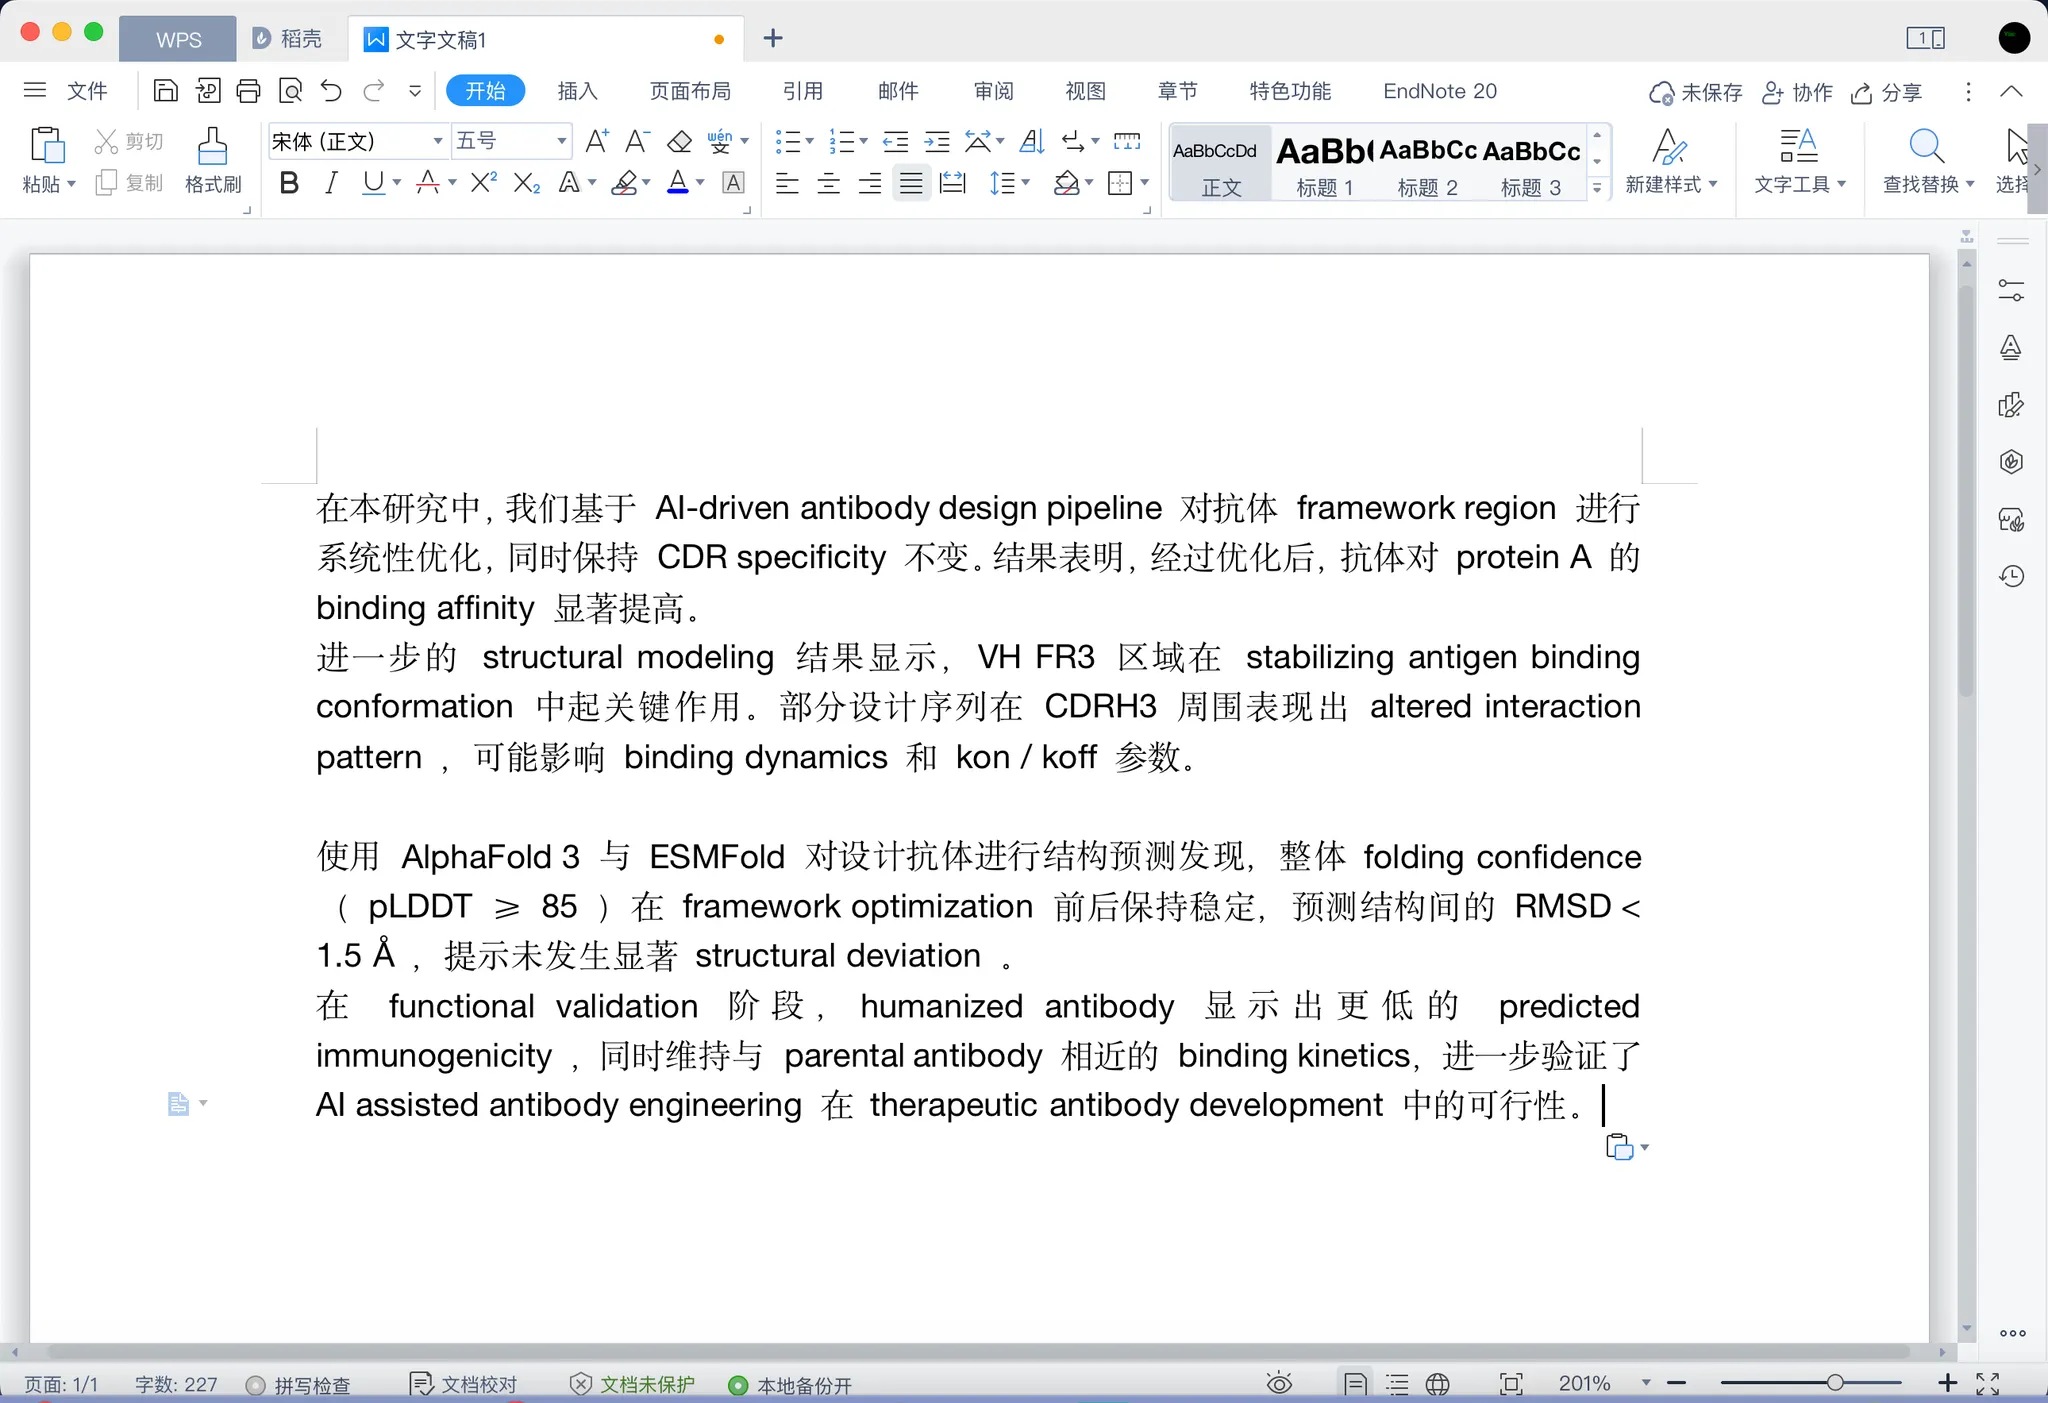The height and width of the screenshot is (1403, 2048).
Task: Toggle italic formatting
Action: (x=331, y=183)
